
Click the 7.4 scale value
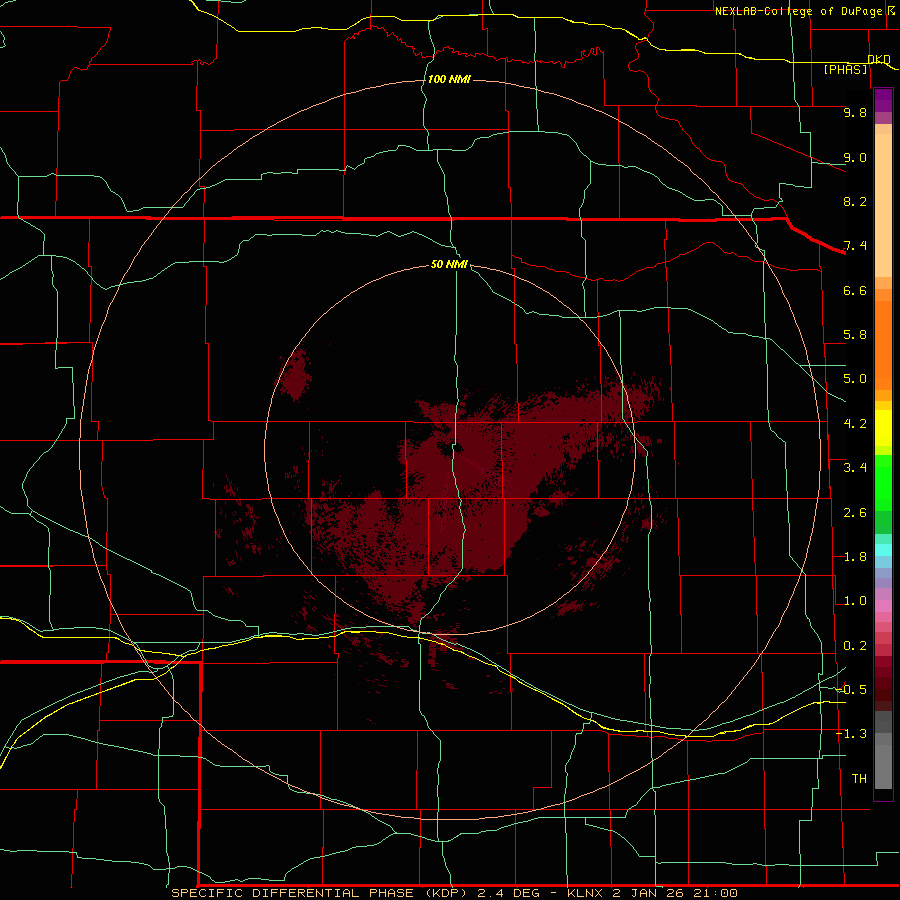click(x=855, y=246)
